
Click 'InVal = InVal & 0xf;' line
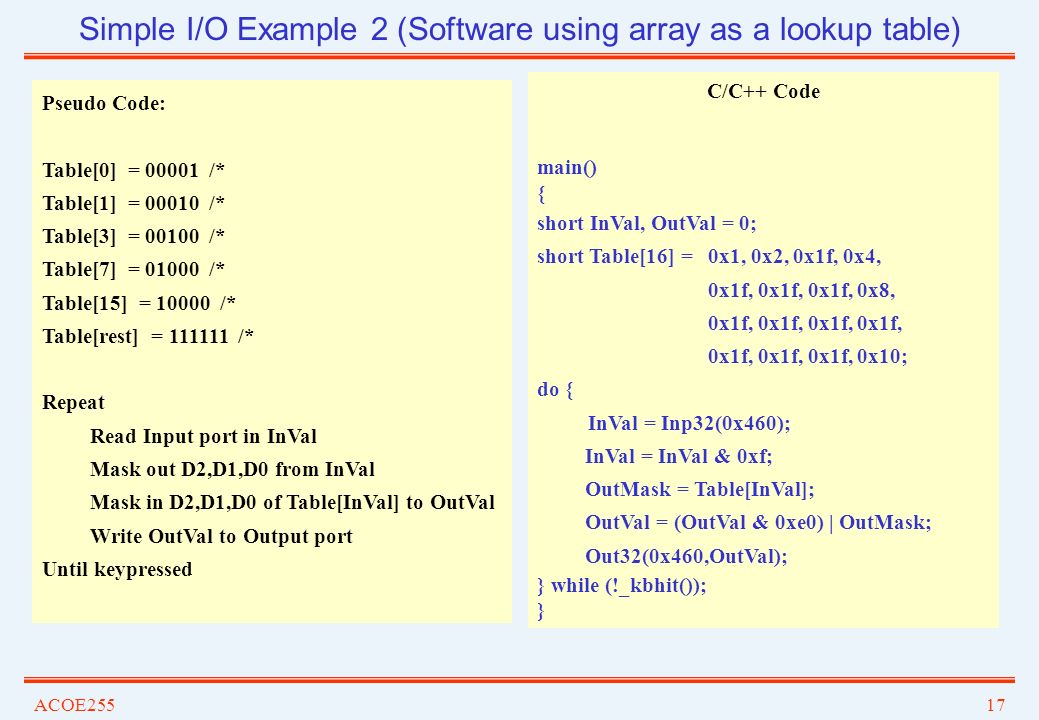pos(679,456)
